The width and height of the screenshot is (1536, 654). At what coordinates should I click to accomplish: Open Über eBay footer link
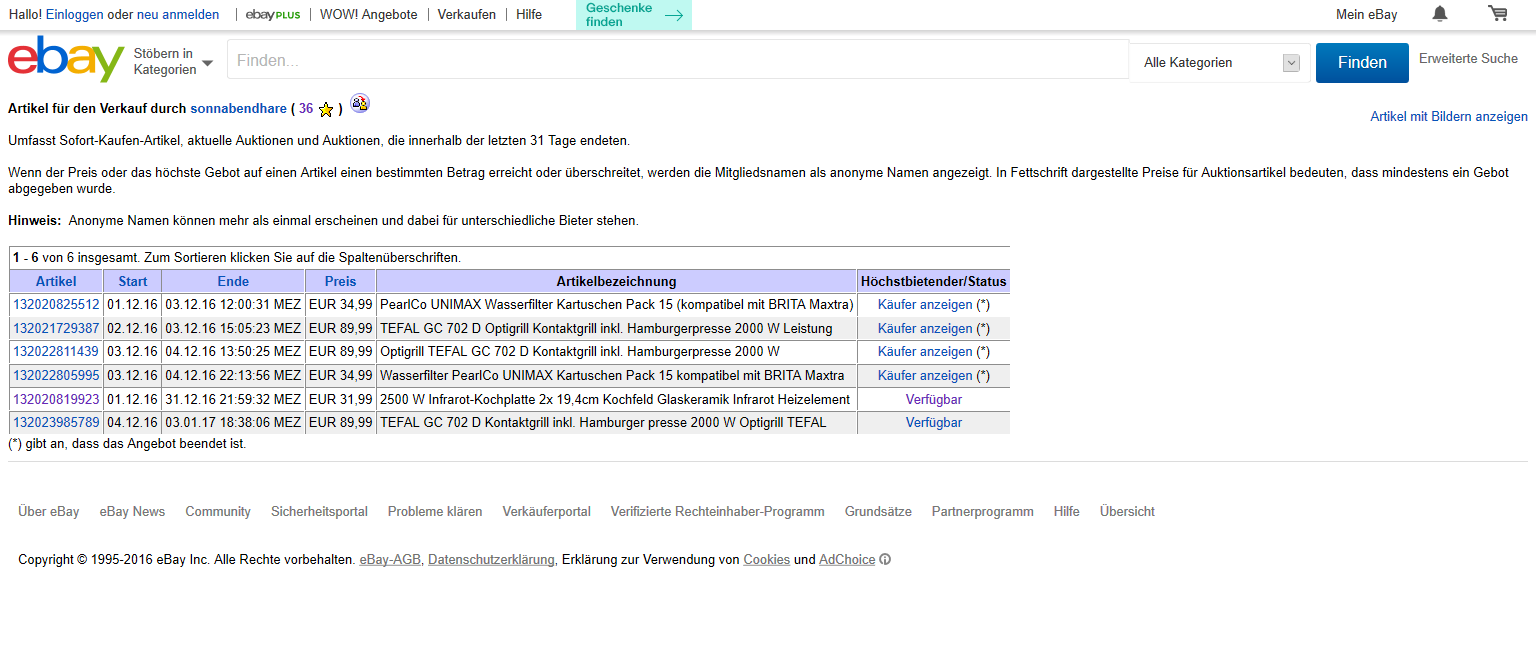(x=49, y=511)
